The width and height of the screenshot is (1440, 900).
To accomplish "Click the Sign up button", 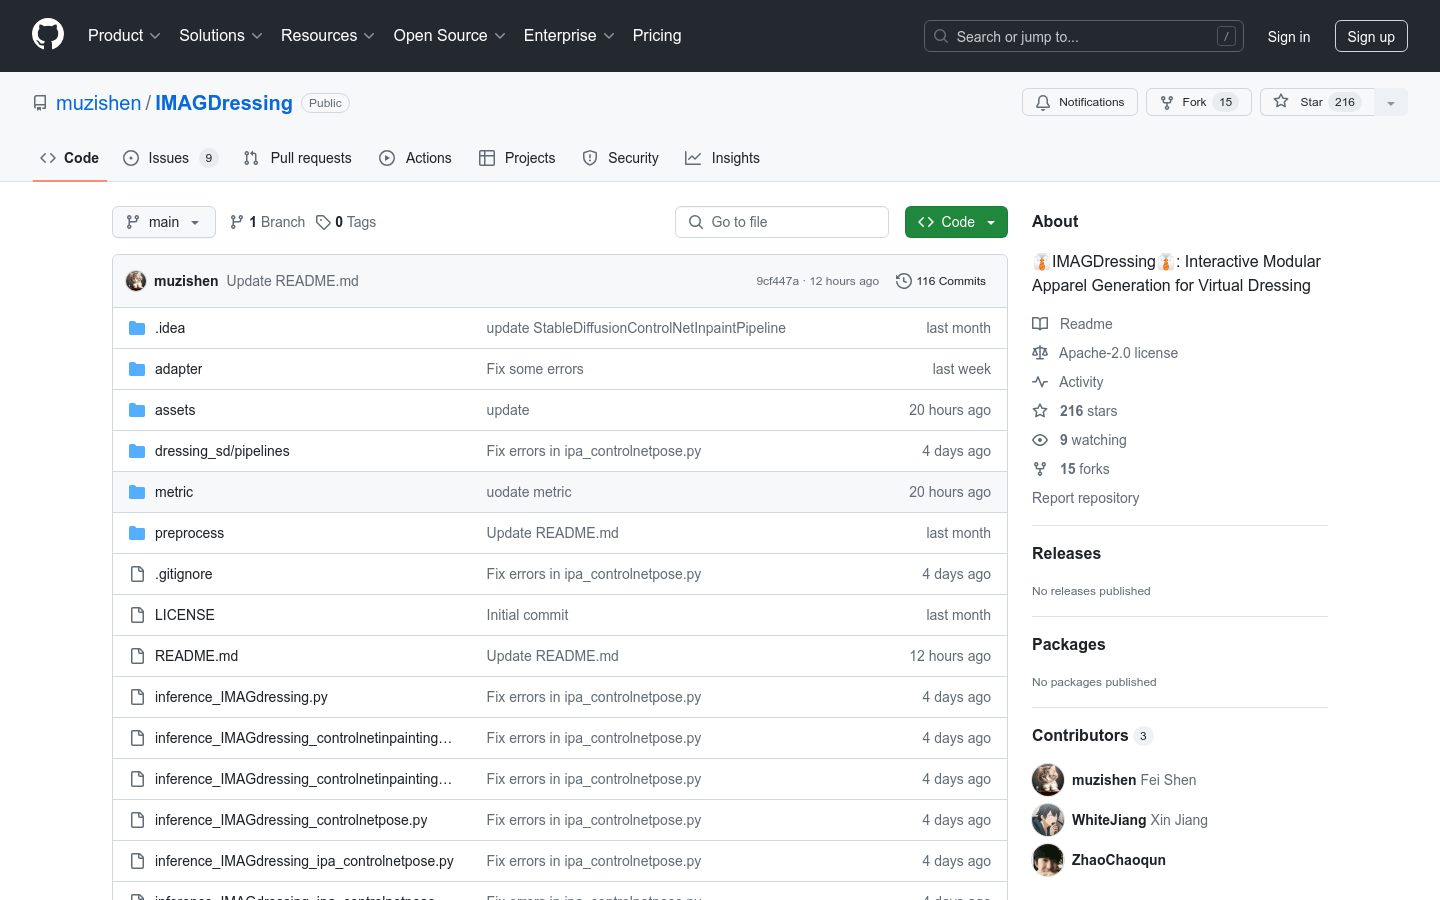I will (1371, 36).
